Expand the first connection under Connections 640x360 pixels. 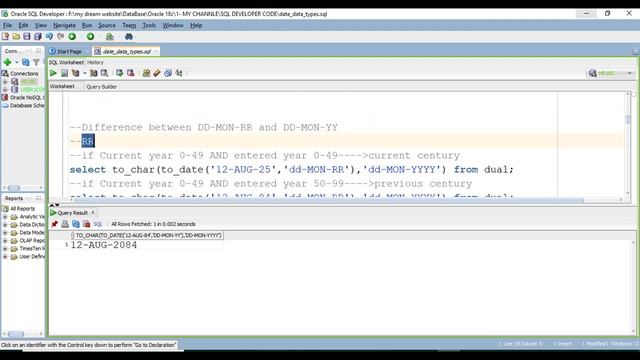tap(5, 82)
